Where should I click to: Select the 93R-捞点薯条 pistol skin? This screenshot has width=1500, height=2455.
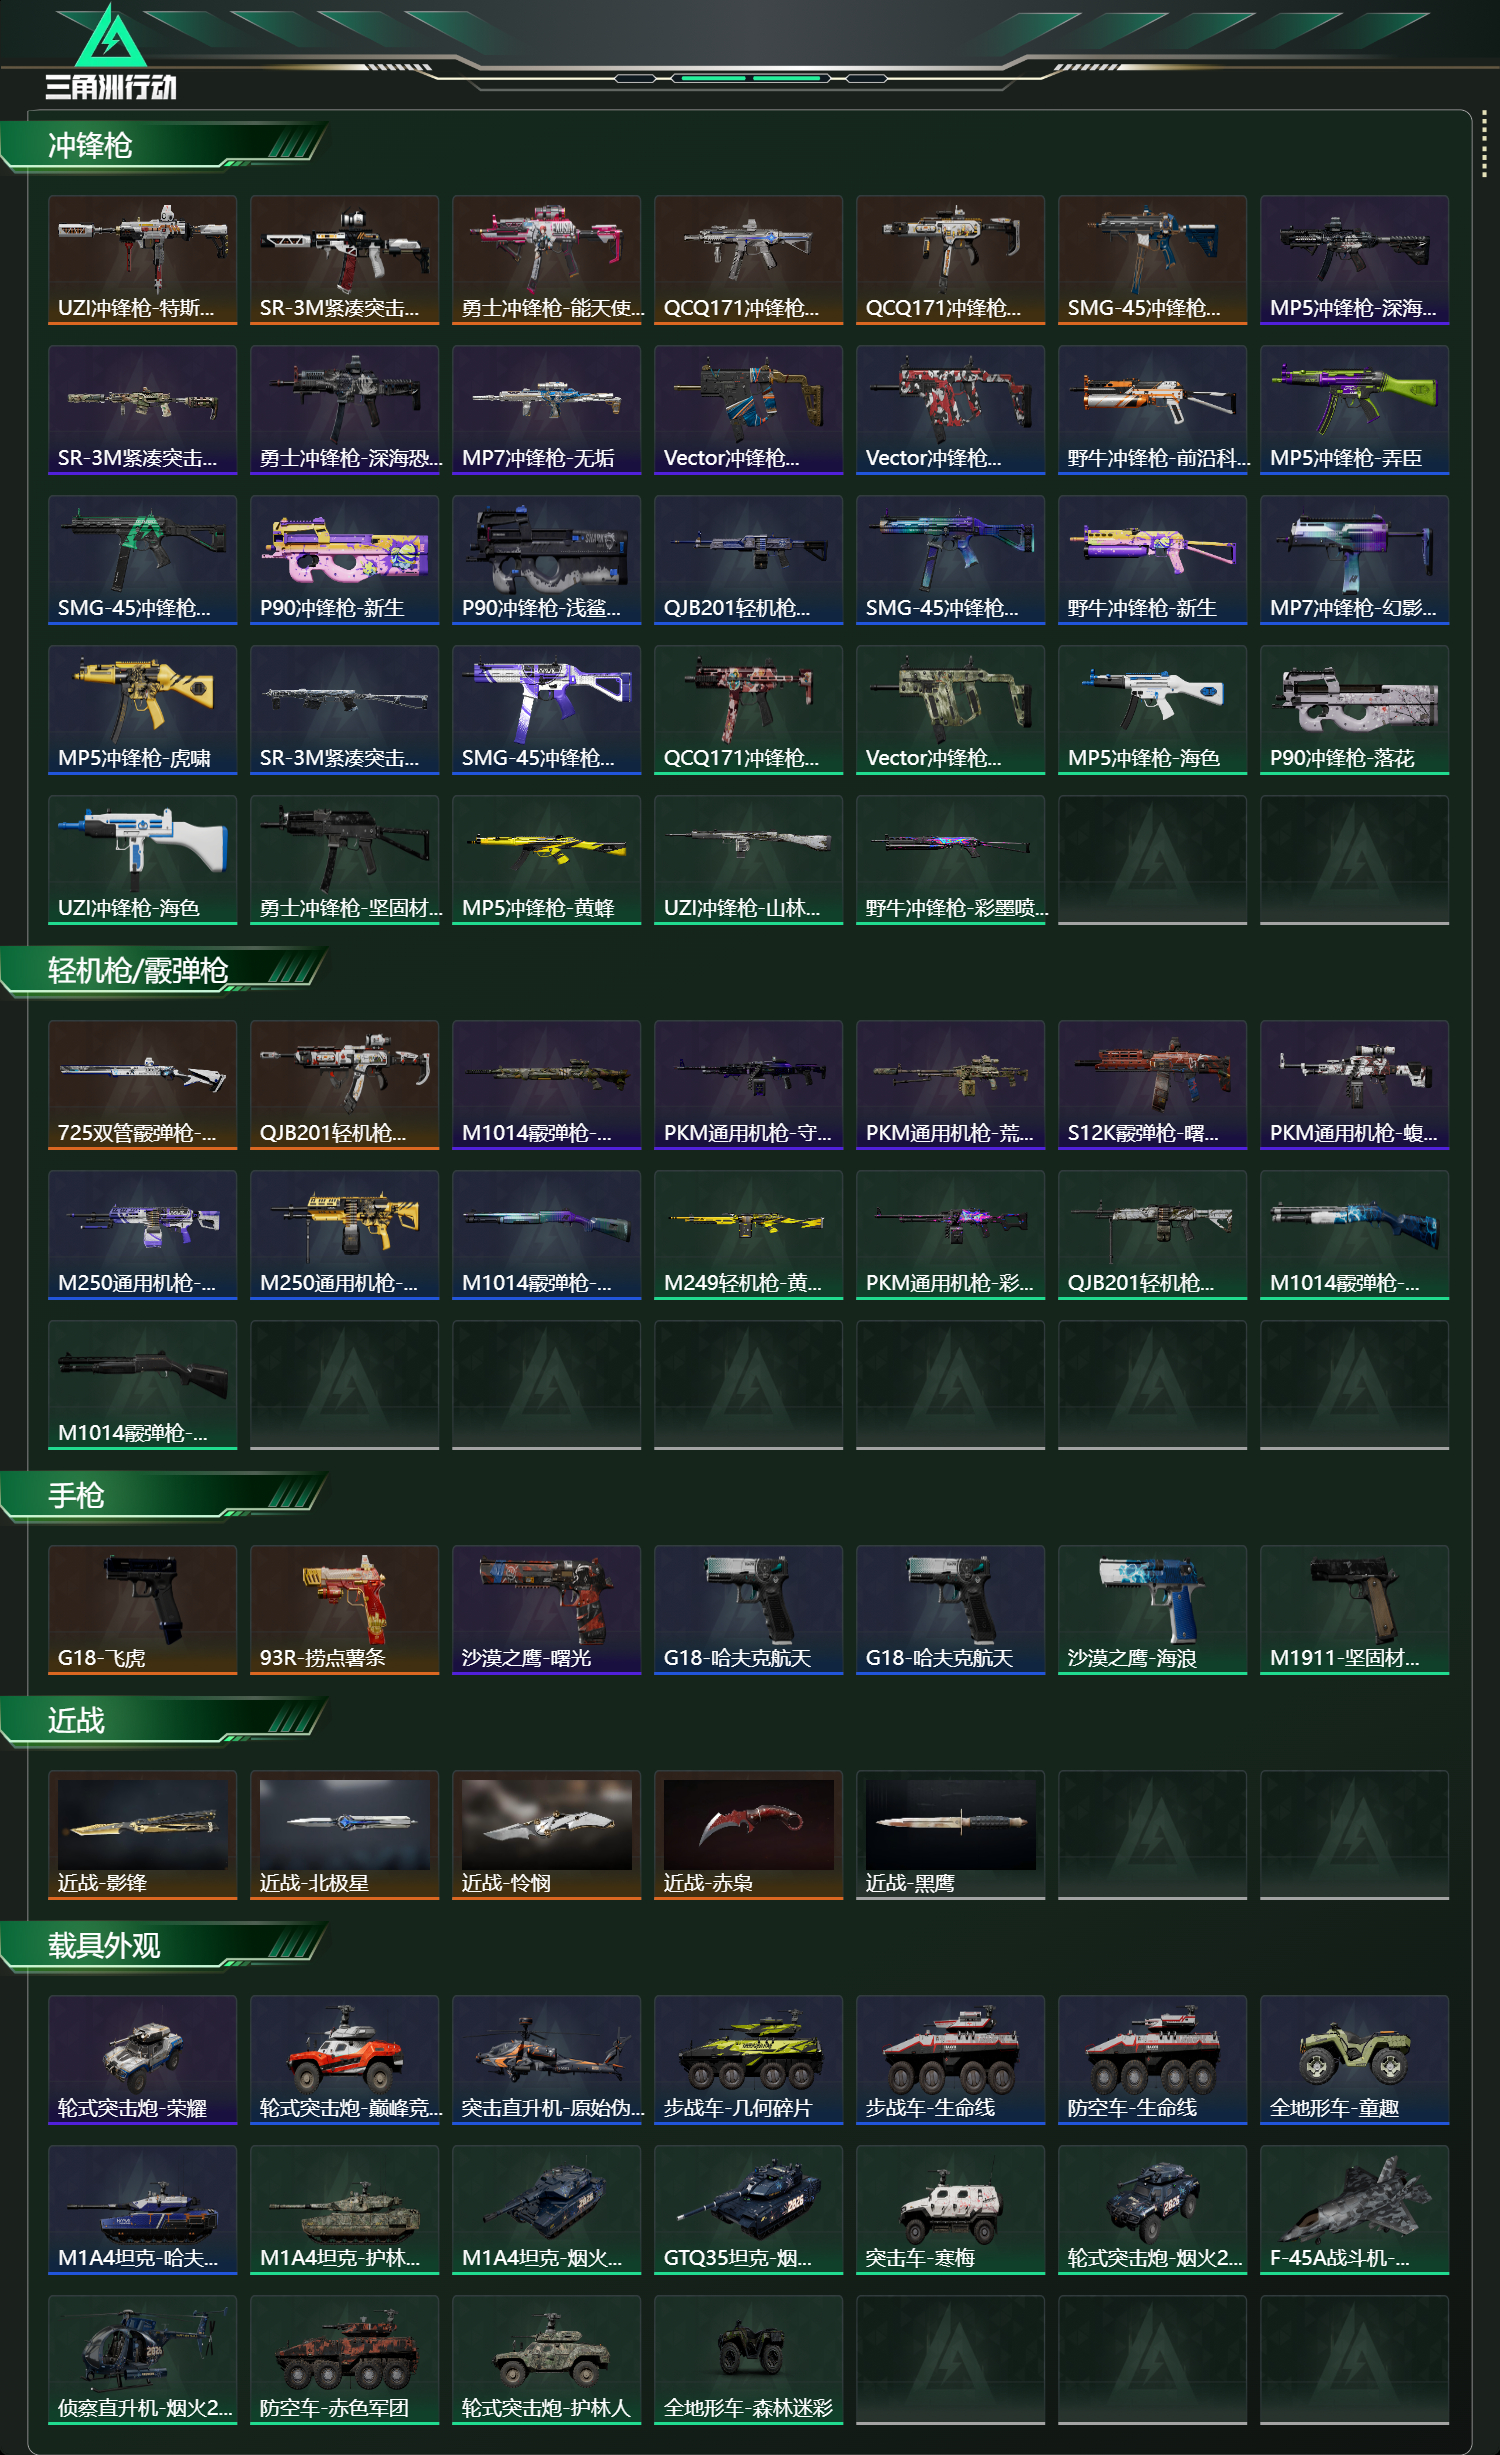coord(345,1610)
